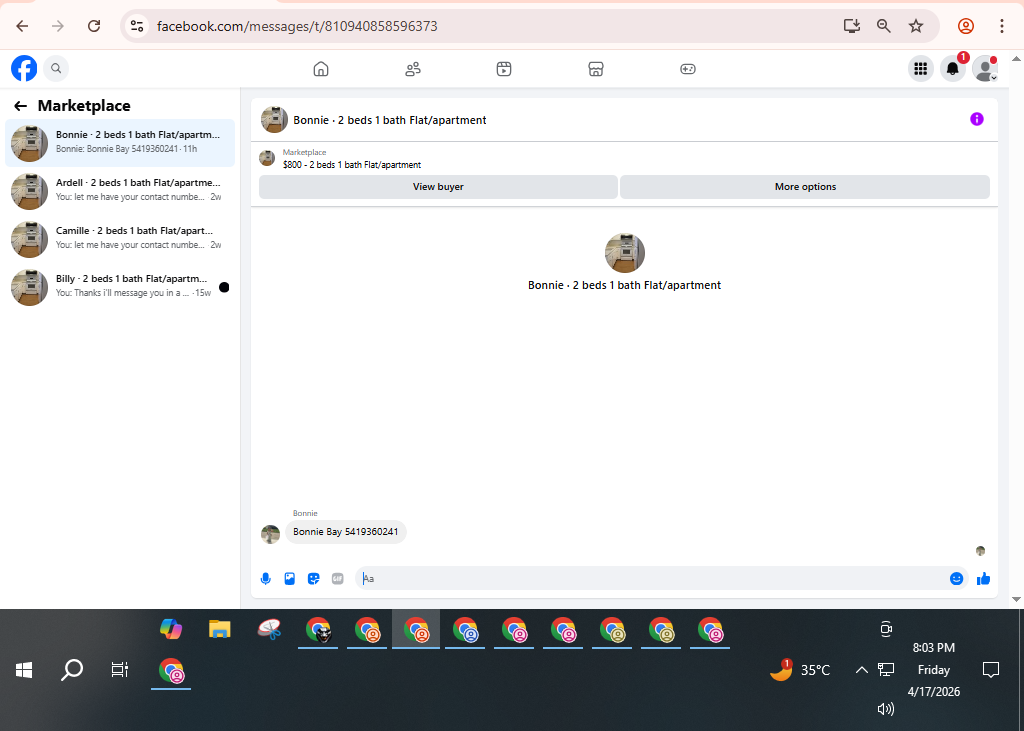Send a voice clip with microphone icon
Screen dimensions: 1024x731
click(266, 579)
